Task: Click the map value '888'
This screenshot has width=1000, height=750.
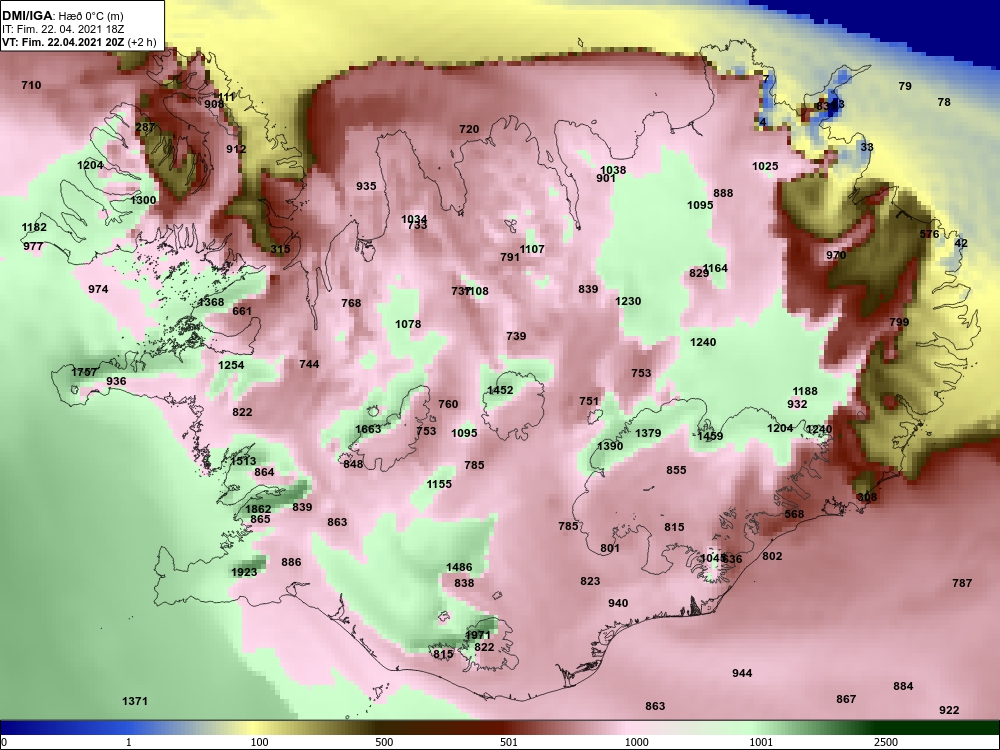Action: point(723,193)
